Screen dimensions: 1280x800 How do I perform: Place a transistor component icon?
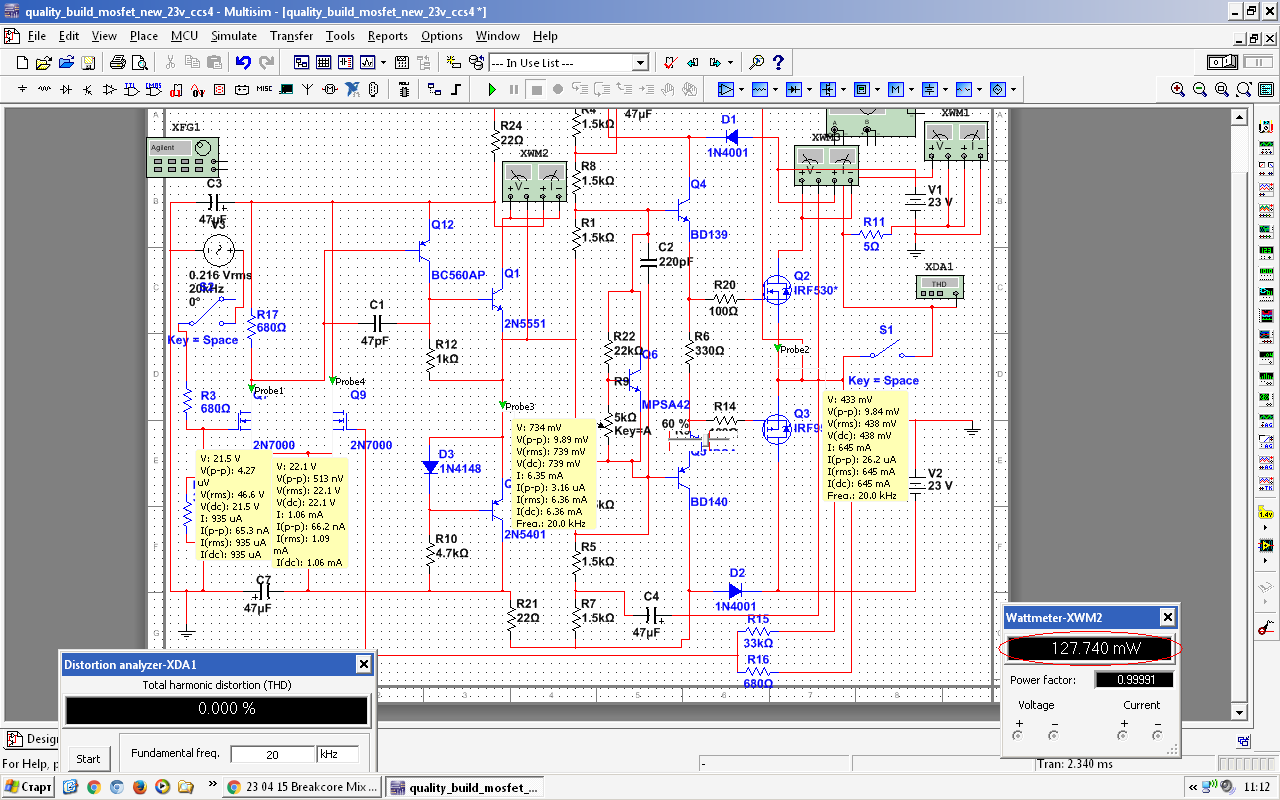88,89
